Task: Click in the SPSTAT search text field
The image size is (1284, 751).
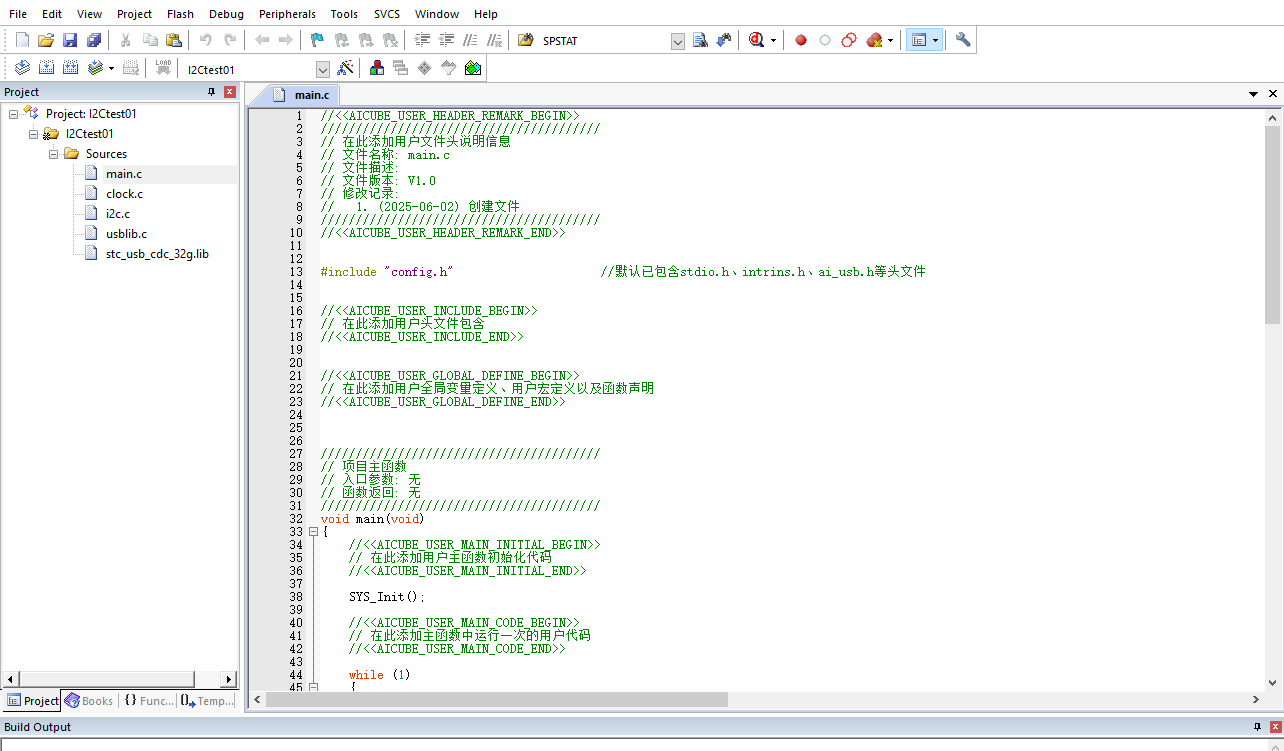Action: pyautogui.click(x=604, y=41)
